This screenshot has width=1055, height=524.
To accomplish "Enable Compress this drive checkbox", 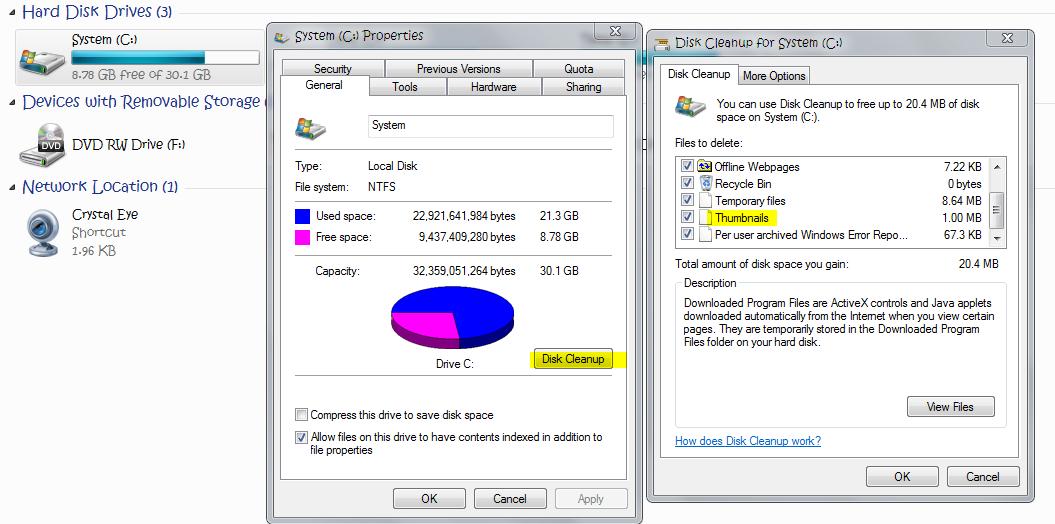I will click(x=301, y=415).
